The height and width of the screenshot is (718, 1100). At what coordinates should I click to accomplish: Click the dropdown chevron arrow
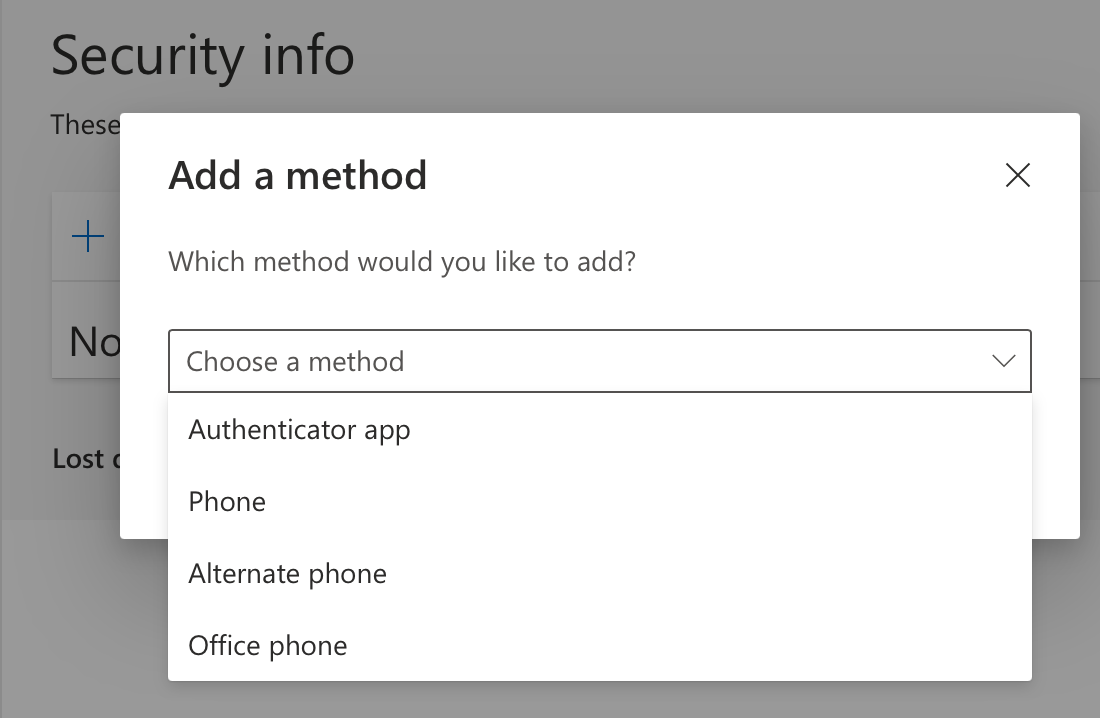pos(1003,361)
